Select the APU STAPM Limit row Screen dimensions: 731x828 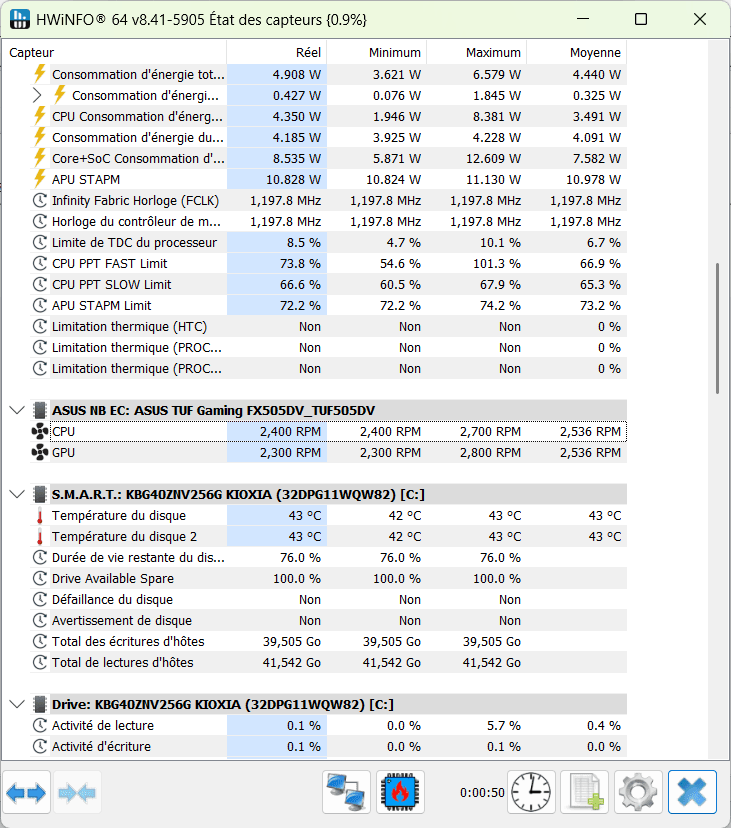[101, 306]
